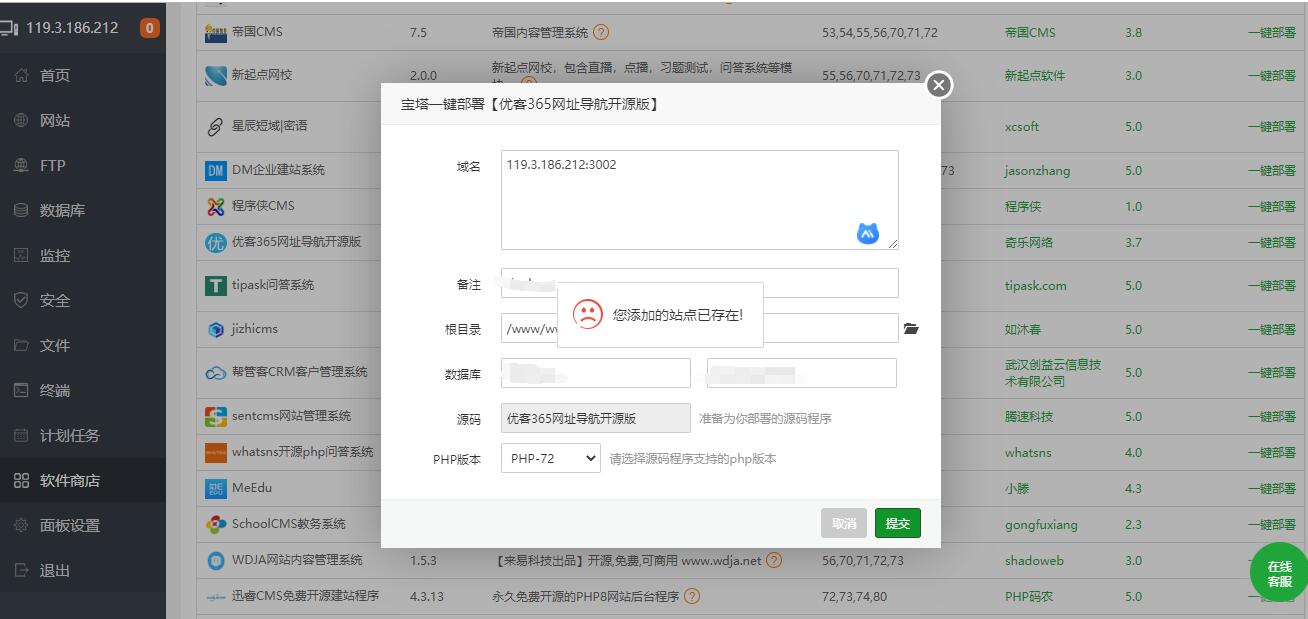The width and height of the screenshot is (1308, 619).
Task: Click the jizhicms icon
Action: pyautogui.click(x=215, y=329)
